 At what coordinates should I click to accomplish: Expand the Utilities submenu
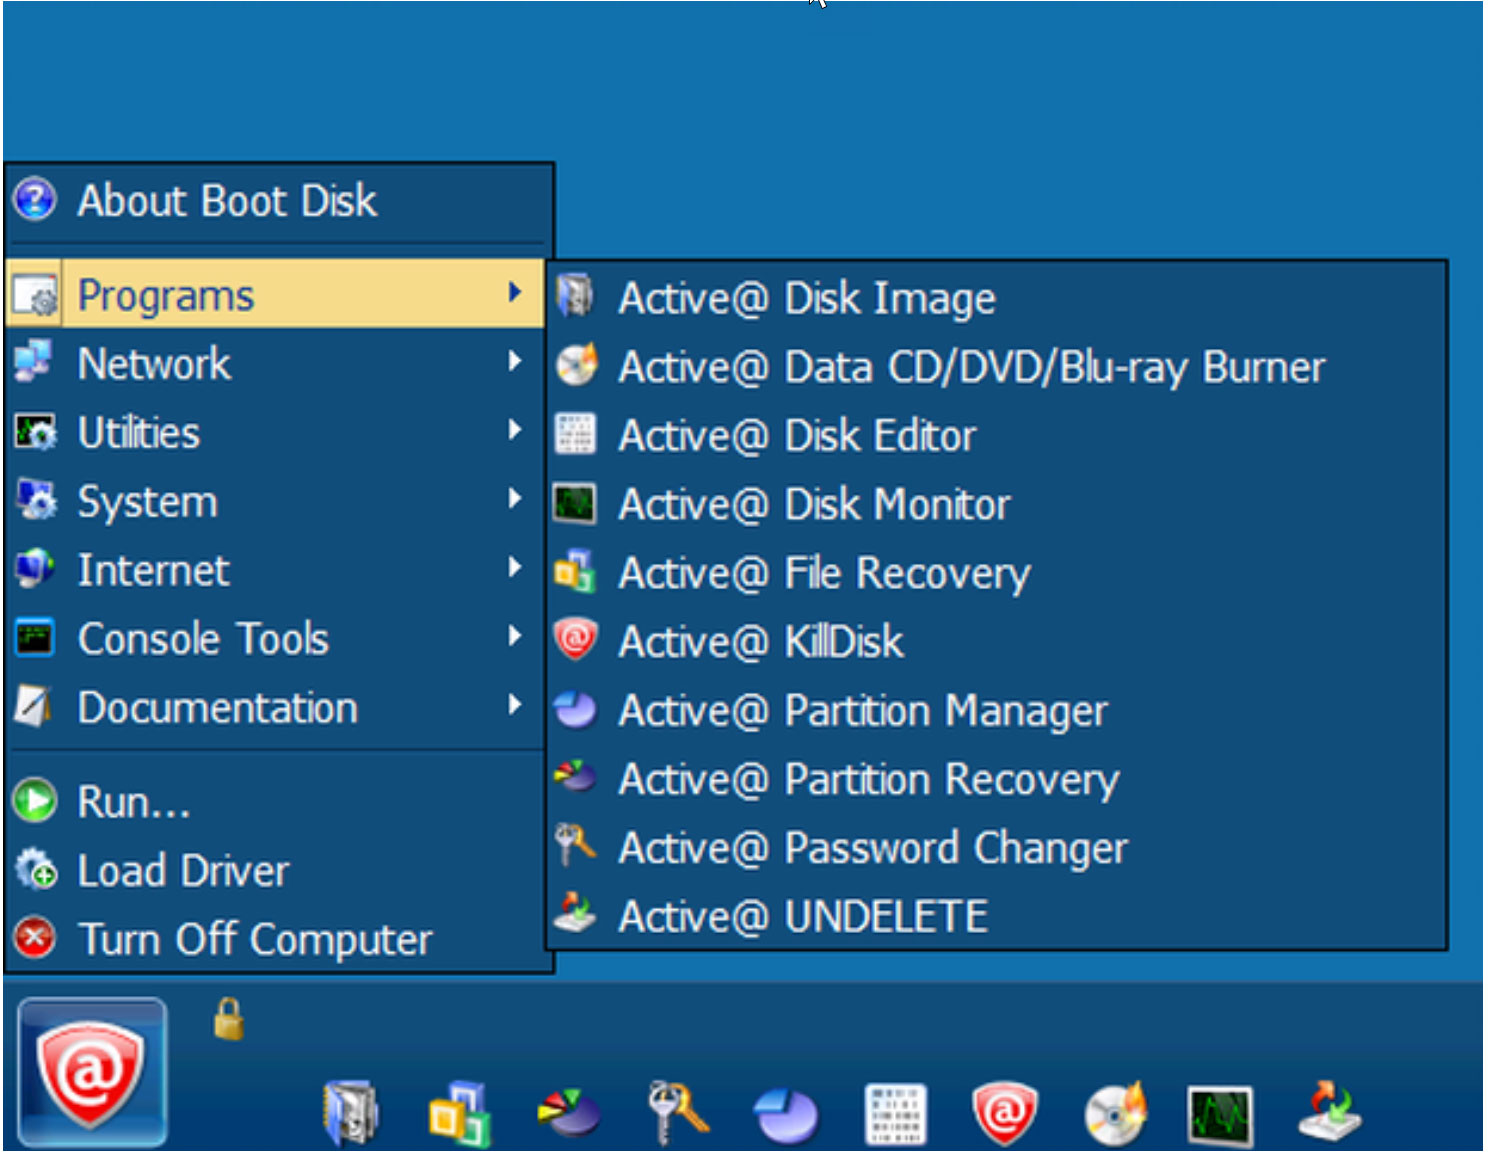(x=138, y=432)
